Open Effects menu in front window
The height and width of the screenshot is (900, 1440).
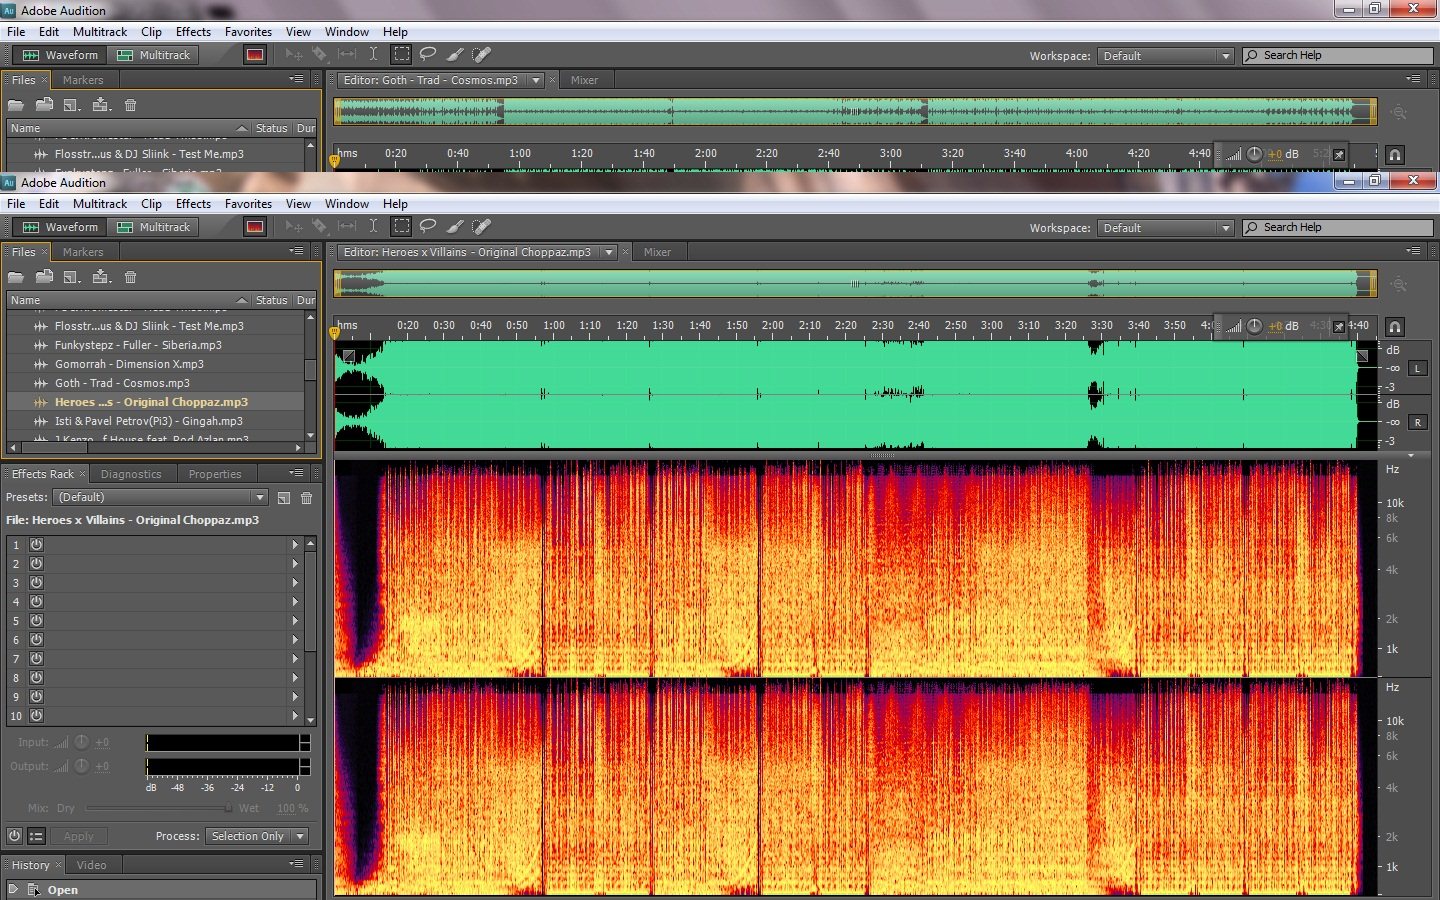(x=193, y=204)
